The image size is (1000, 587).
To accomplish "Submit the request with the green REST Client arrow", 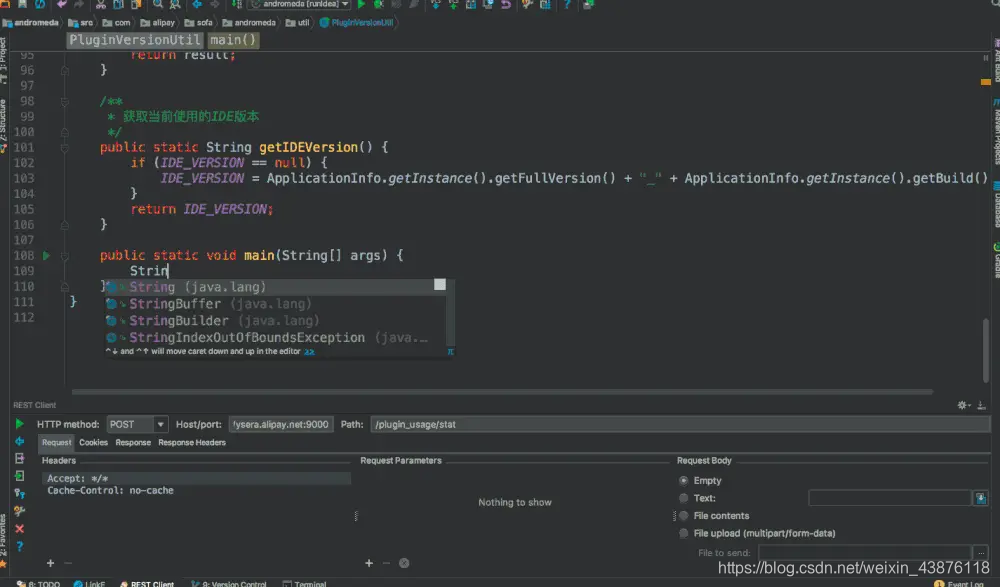I will coord(20,424).
